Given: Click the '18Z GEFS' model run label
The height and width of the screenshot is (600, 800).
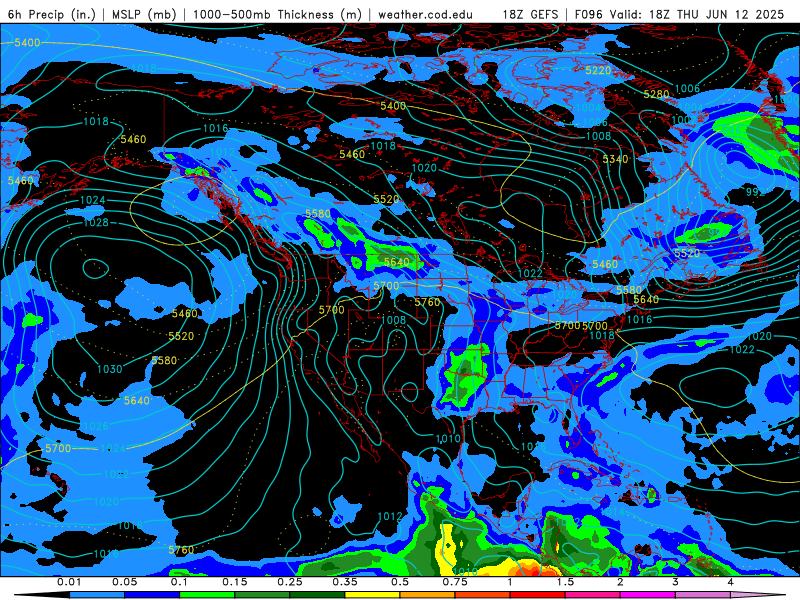Looking at the screenshot, I should click(x=531, y=14).
